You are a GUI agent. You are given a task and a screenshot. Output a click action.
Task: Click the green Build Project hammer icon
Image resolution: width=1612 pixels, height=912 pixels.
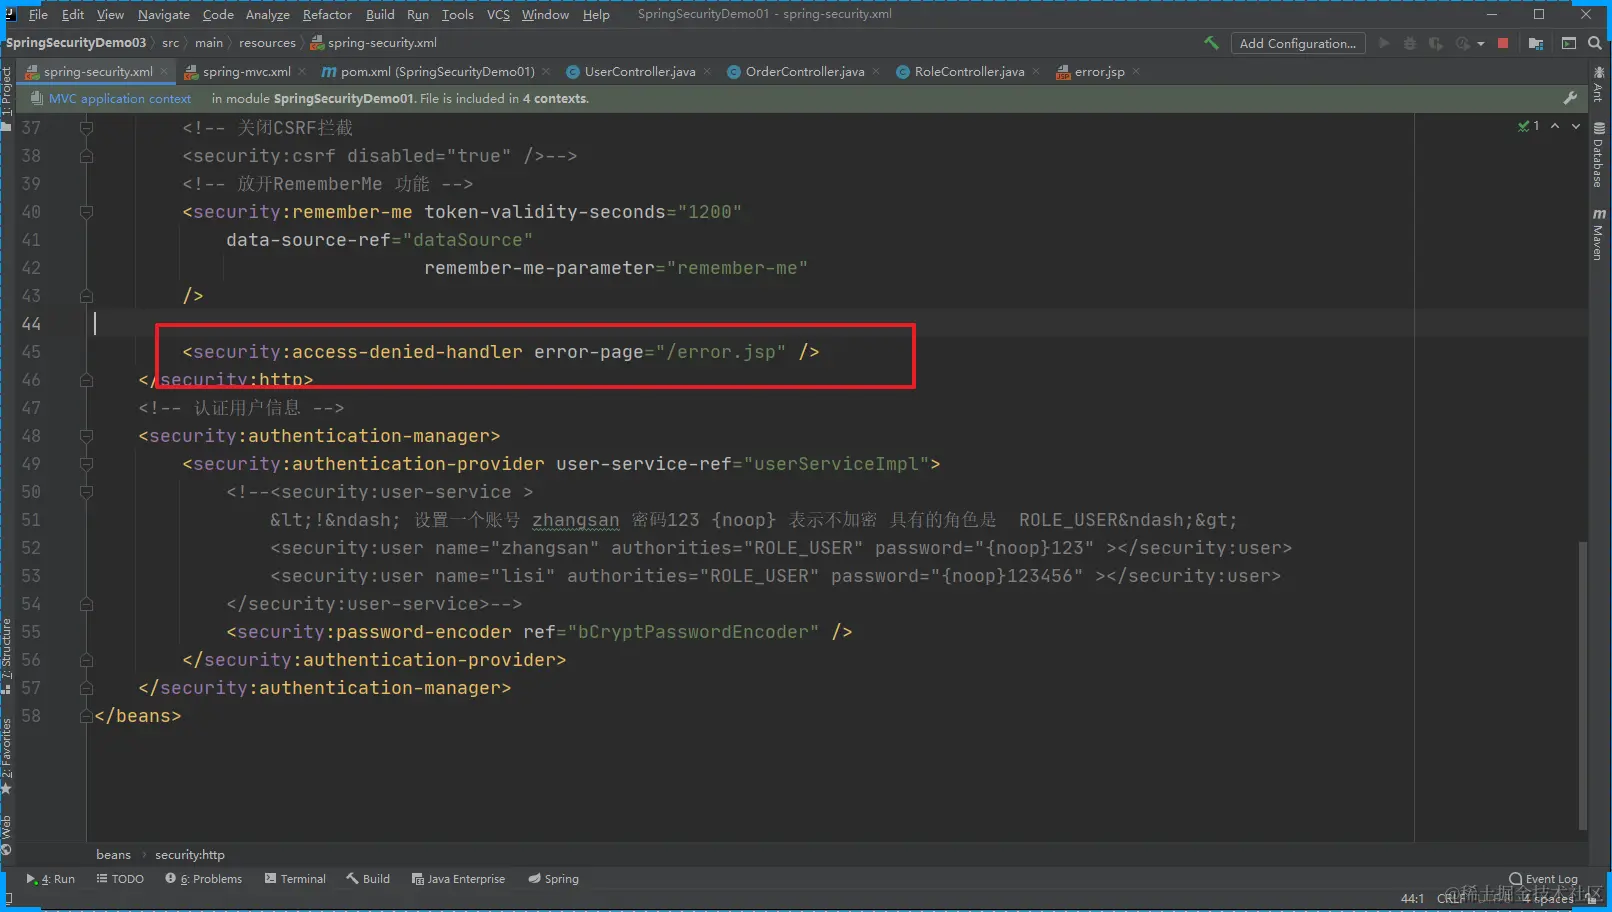click(1211, 43)
